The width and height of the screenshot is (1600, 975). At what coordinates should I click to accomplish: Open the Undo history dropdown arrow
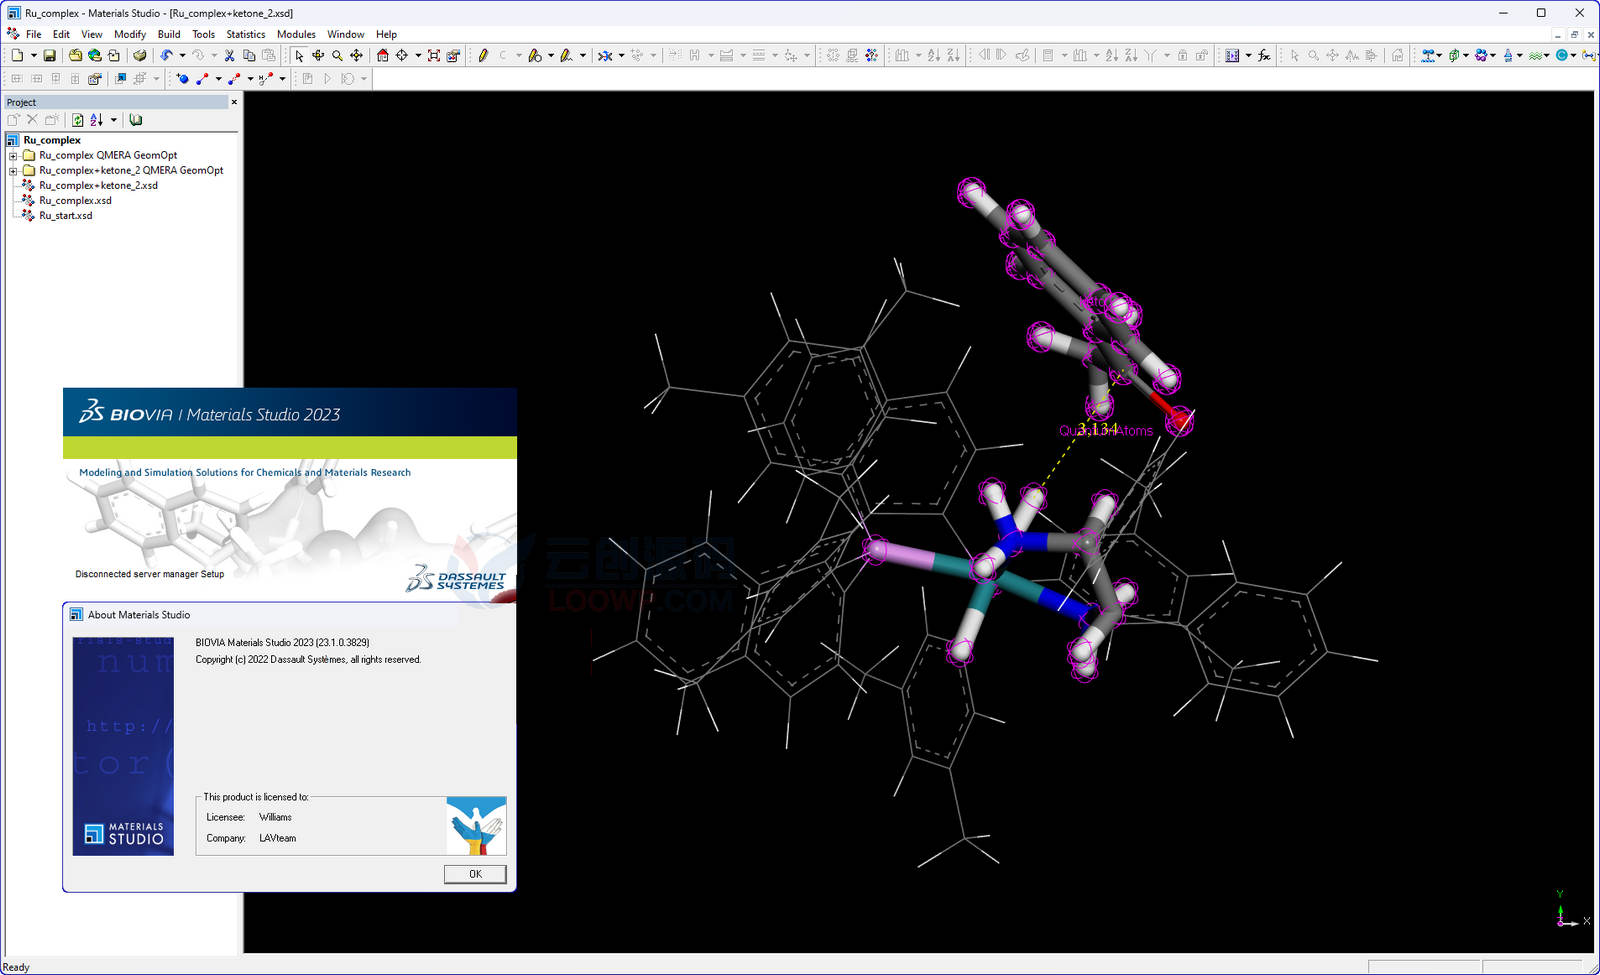[182, 56]
